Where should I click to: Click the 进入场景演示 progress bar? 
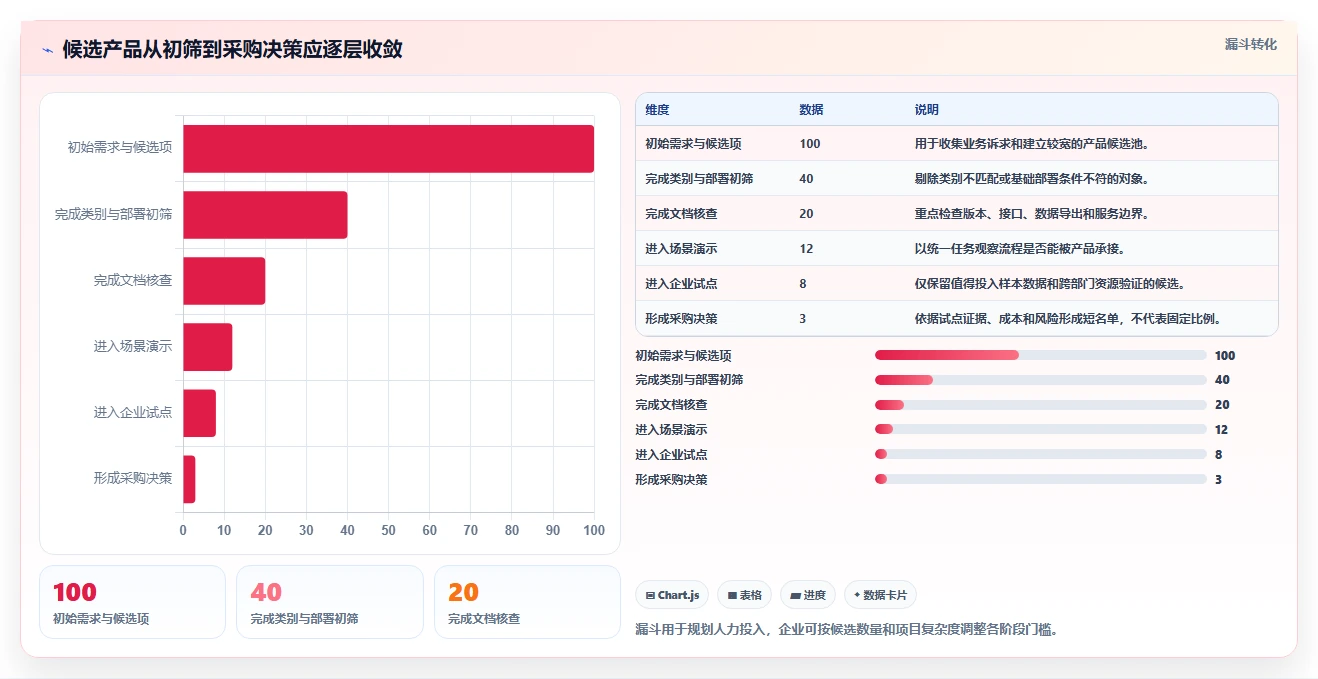click(x=1040, y=430)
